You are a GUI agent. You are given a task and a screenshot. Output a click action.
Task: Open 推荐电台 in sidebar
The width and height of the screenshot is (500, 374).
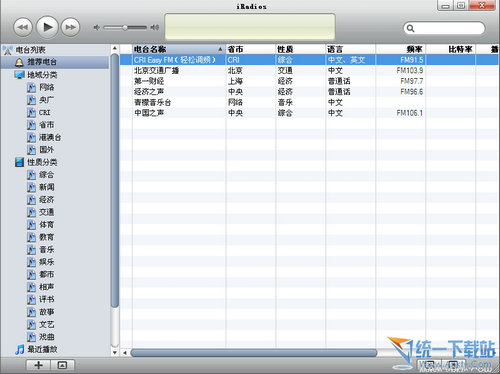42,62
